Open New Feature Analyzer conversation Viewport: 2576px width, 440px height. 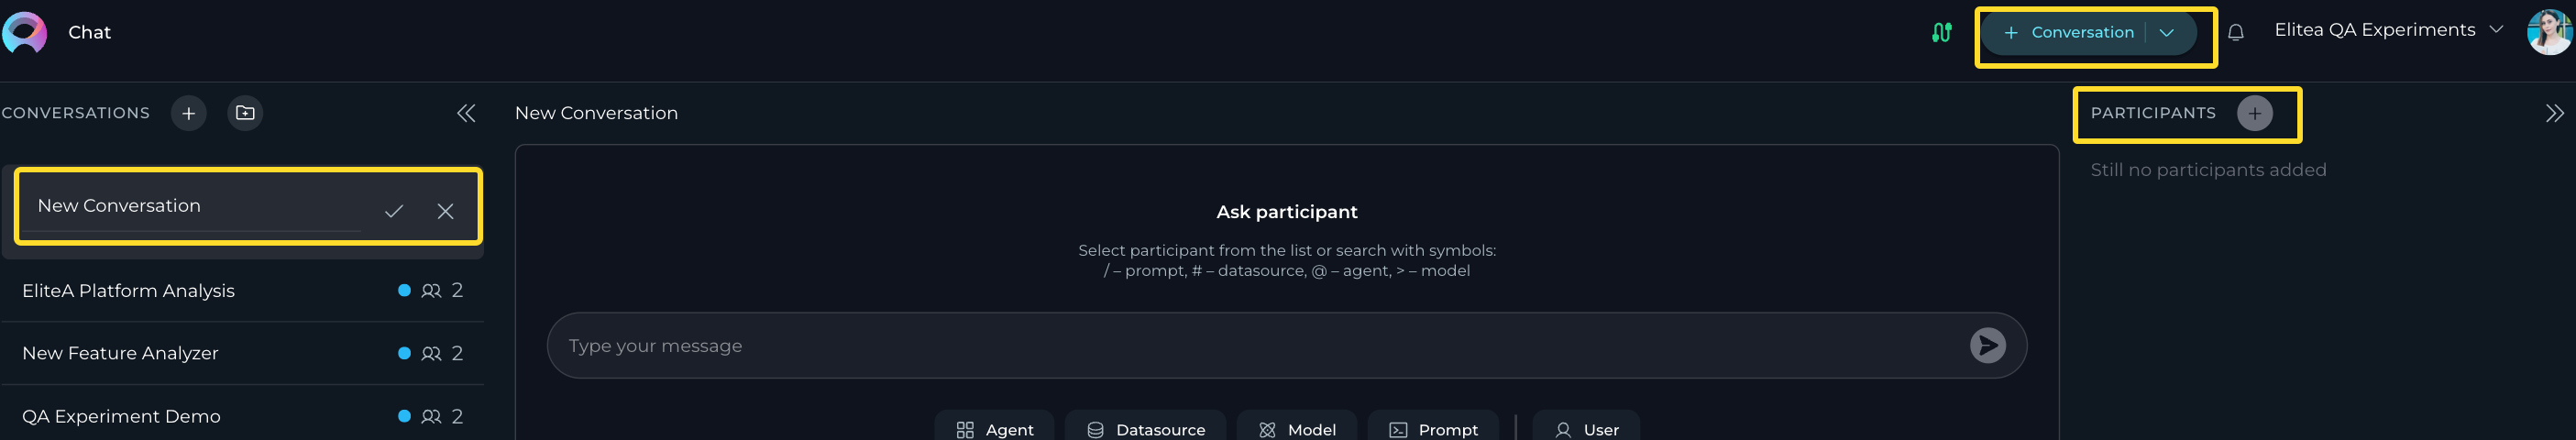242,353
